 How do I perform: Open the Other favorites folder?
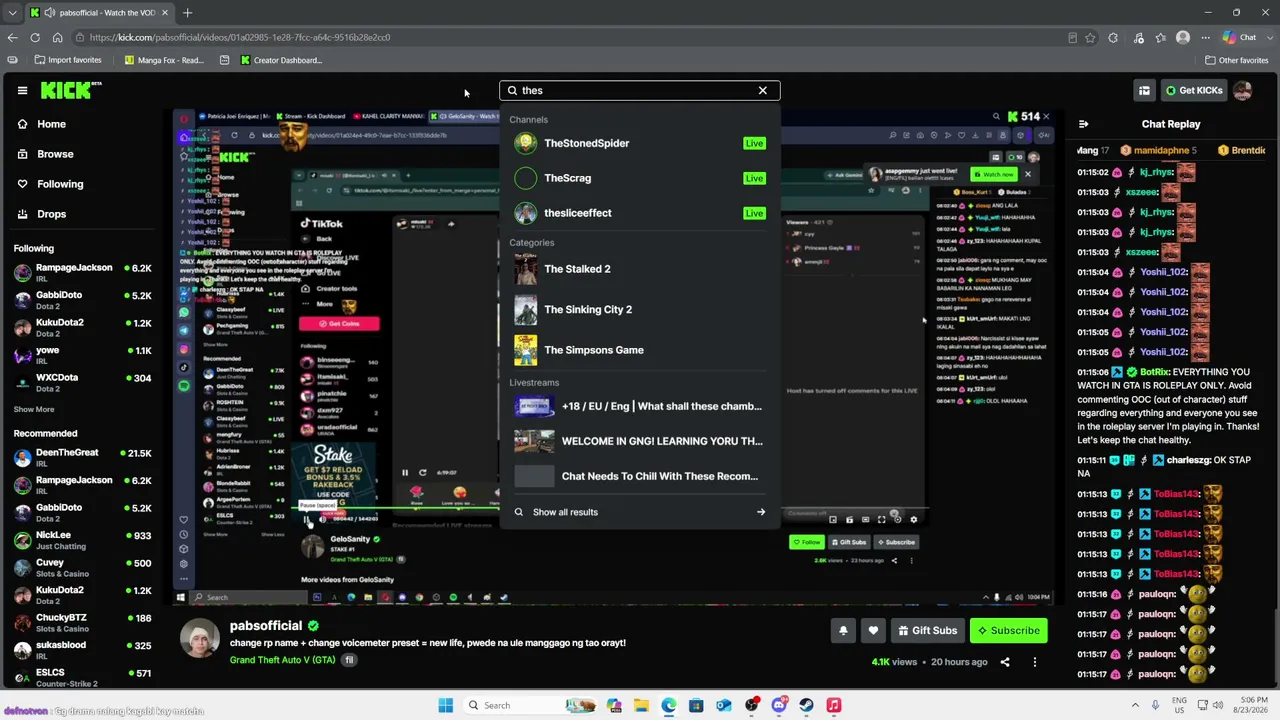(1237, 60)
